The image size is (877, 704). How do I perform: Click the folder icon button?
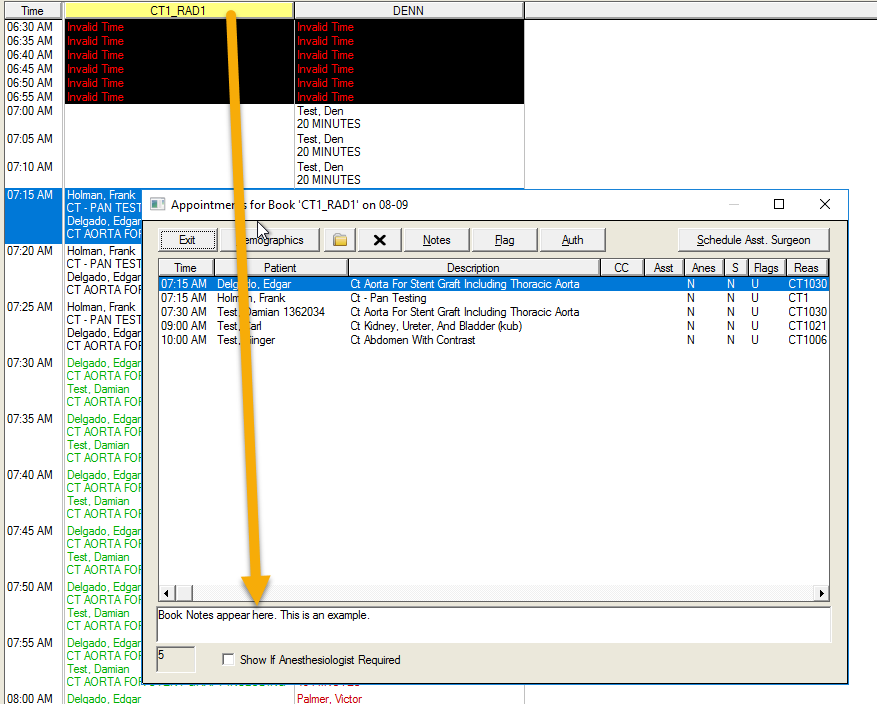tap(340, 240)
